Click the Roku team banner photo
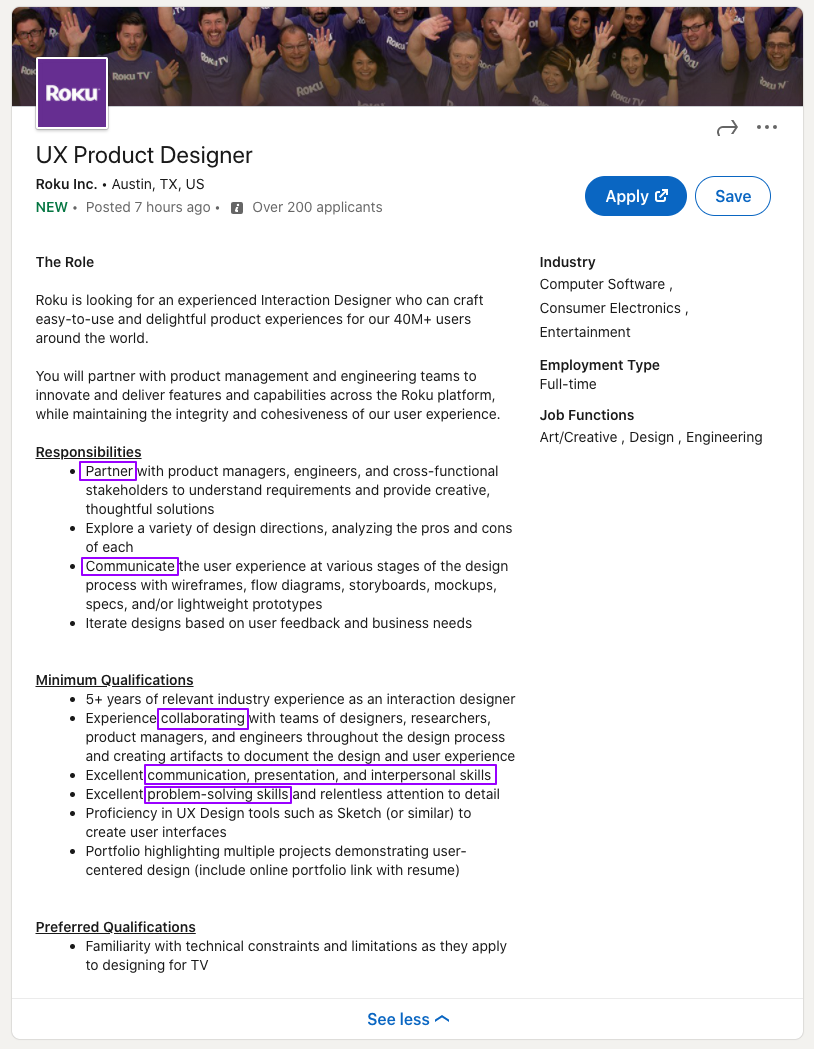The height and width of the screenshot is (1049, 814). (450, 55)
